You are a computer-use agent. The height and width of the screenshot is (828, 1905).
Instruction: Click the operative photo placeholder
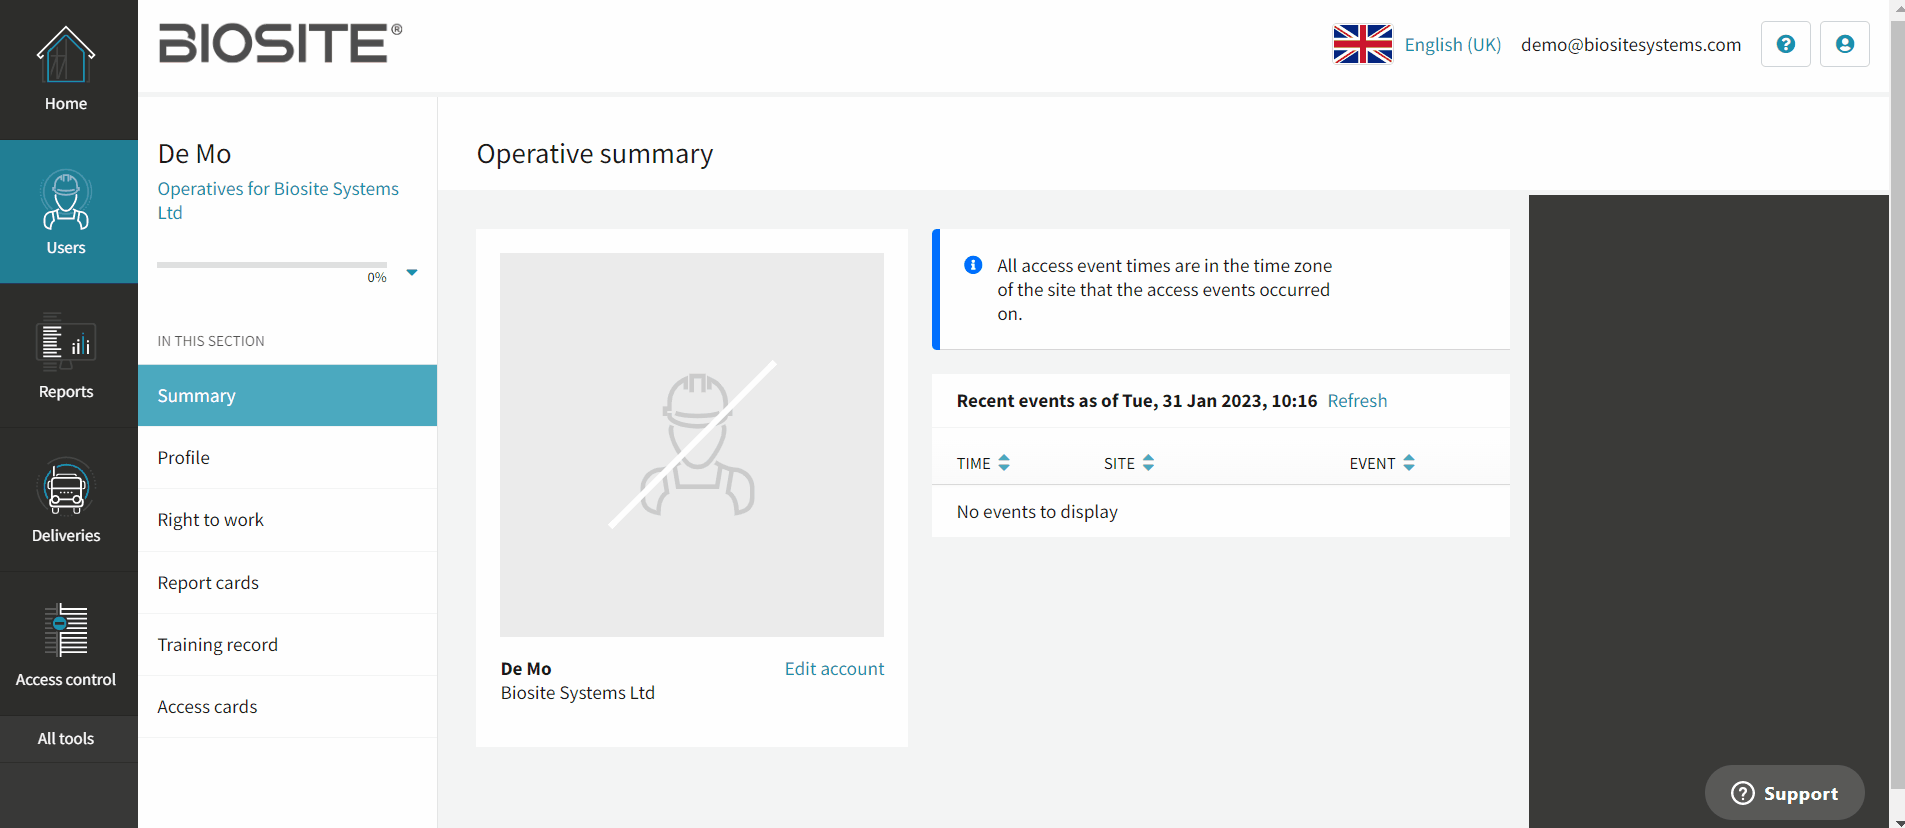pos(692,445)
